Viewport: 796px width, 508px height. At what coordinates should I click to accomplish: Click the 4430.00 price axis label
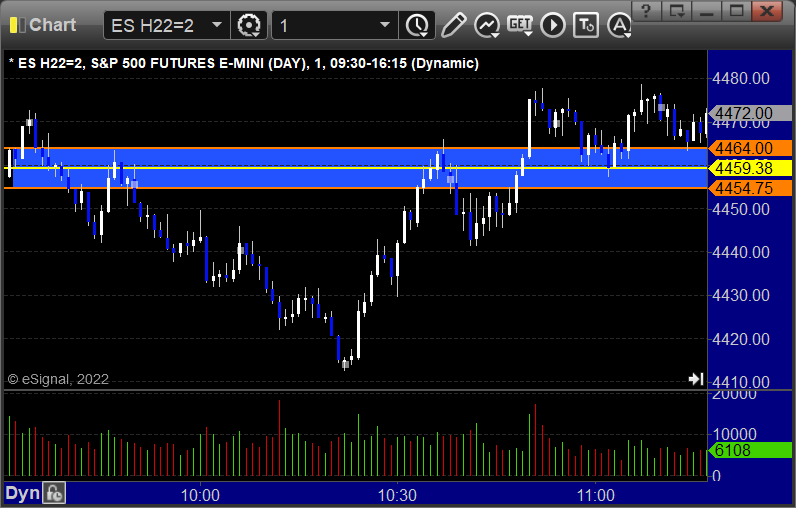(741, 295)
